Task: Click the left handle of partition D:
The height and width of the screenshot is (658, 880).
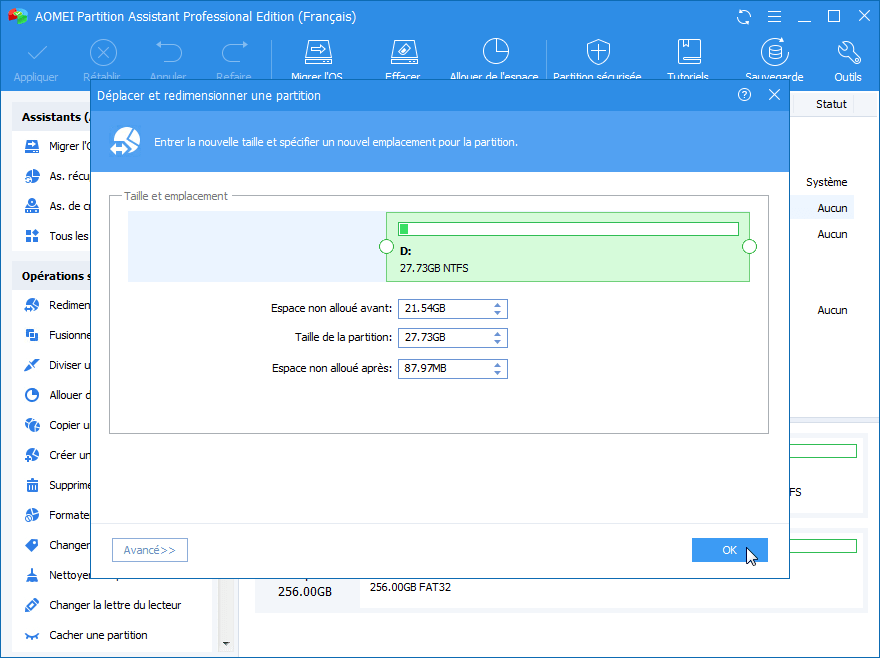Action: tap(386, 246)
